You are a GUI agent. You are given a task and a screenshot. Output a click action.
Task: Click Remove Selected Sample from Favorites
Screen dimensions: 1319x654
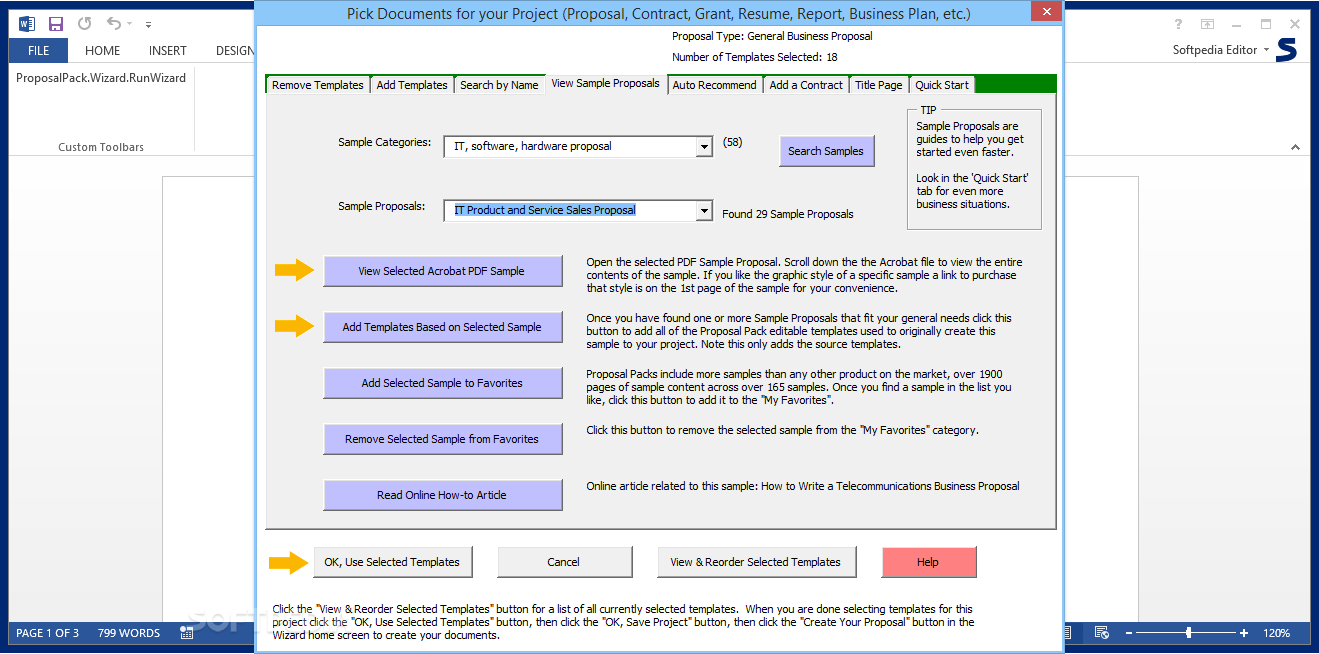pyautogui.click(x=442, y=439)
